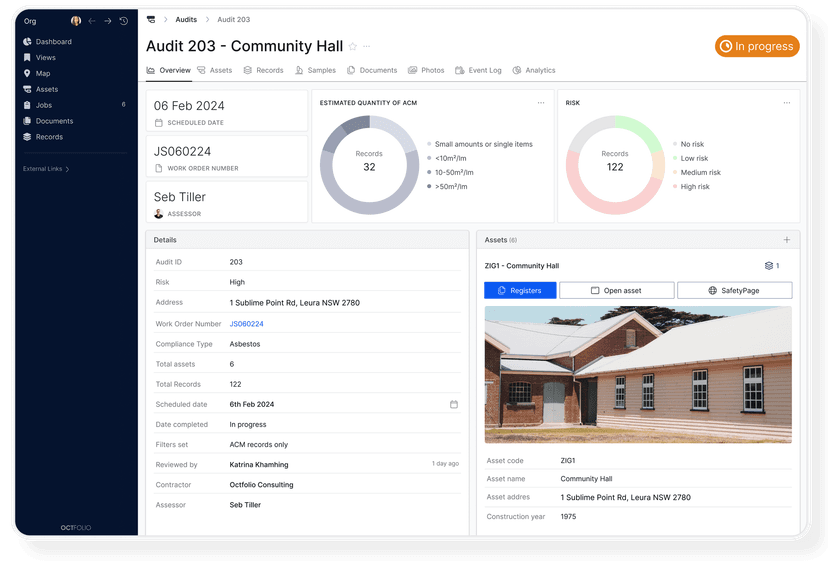Click the Risk donut chart showing 122 records
The height and width of the screenshot is (567, 828).
click(x=615, y=165)
